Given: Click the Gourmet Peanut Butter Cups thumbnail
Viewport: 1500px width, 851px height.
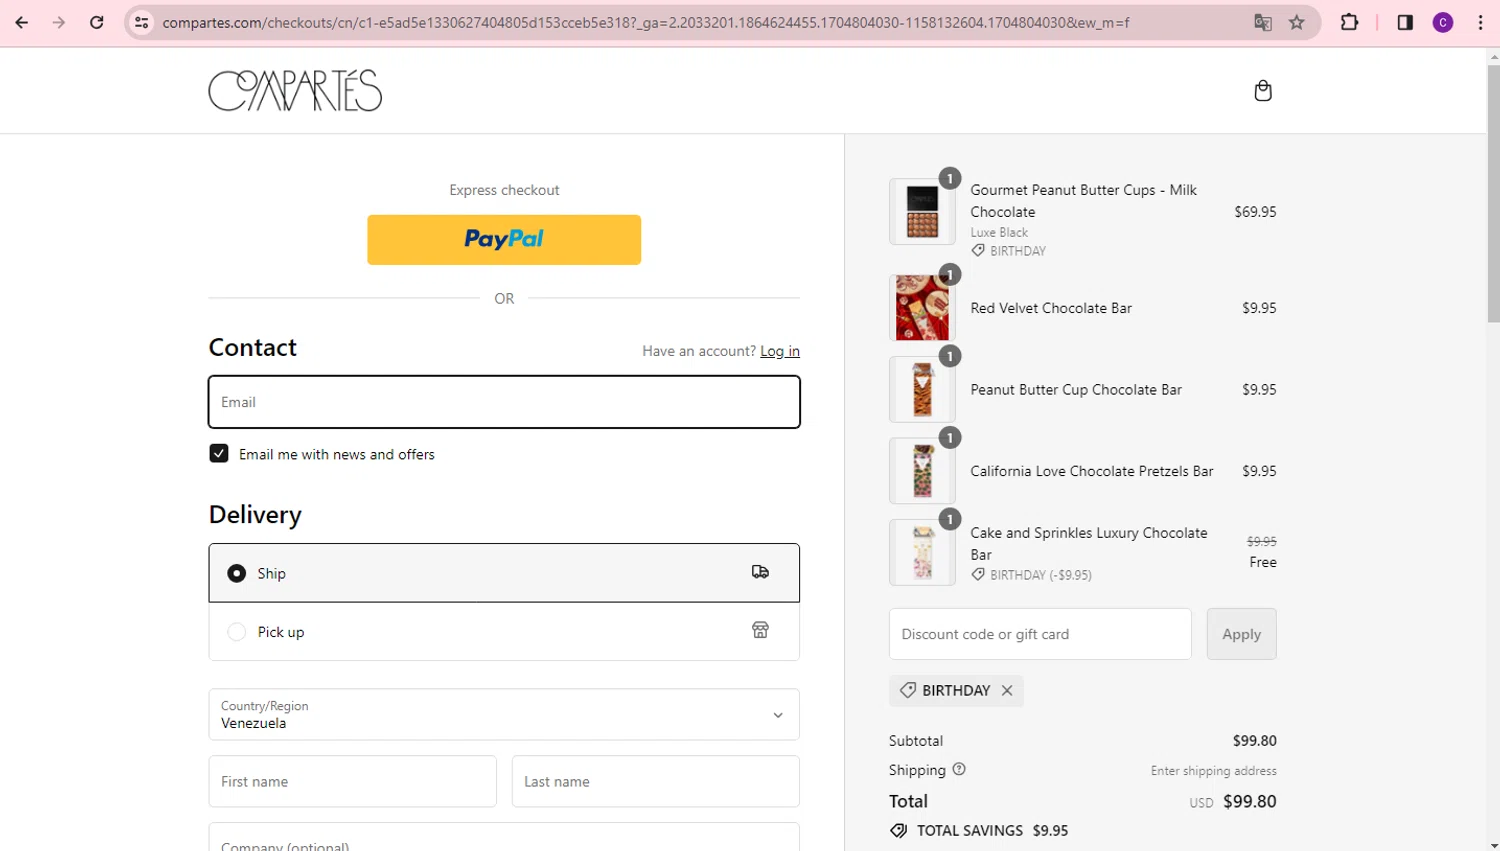Looking at the screenshot, I should pos(922,212).
